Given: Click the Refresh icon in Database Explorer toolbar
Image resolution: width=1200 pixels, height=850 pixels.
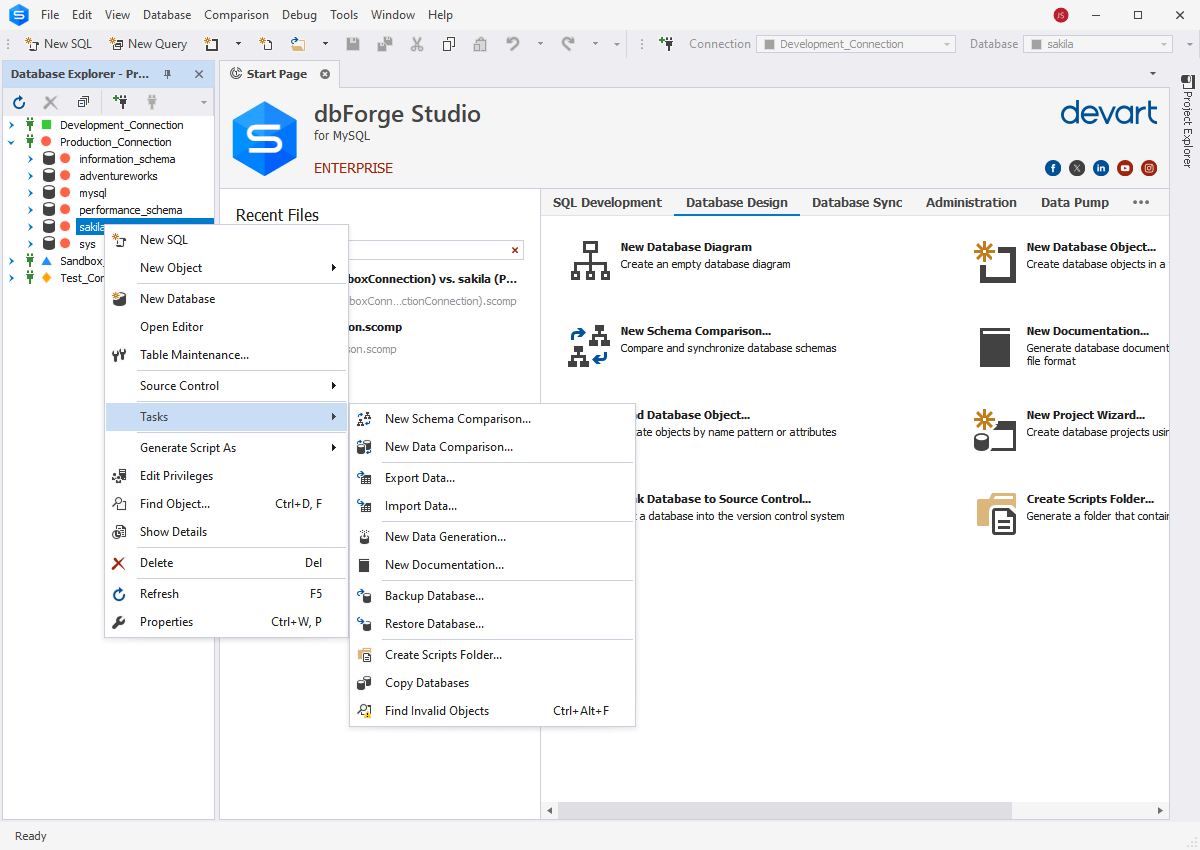Looking at the screenshot, I should pos(18,101).
